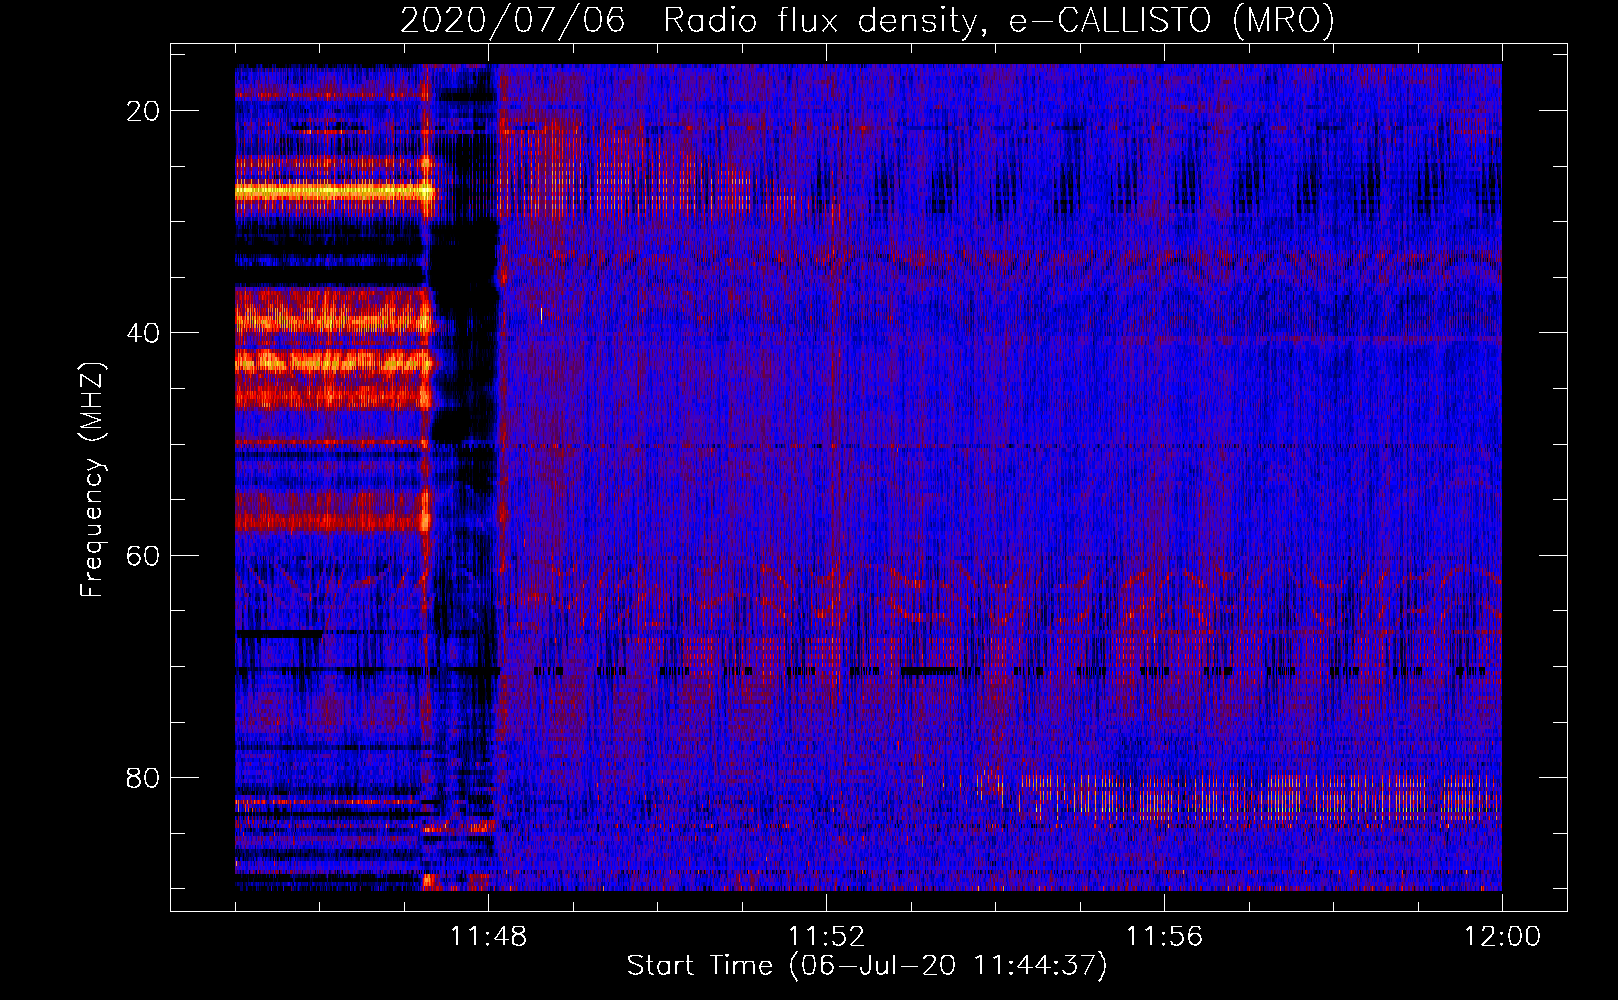Click the plot title '2020/07/06 Radio flux density'
The height and width of the screenshot is (1000, 1618).
coord(867,20)
